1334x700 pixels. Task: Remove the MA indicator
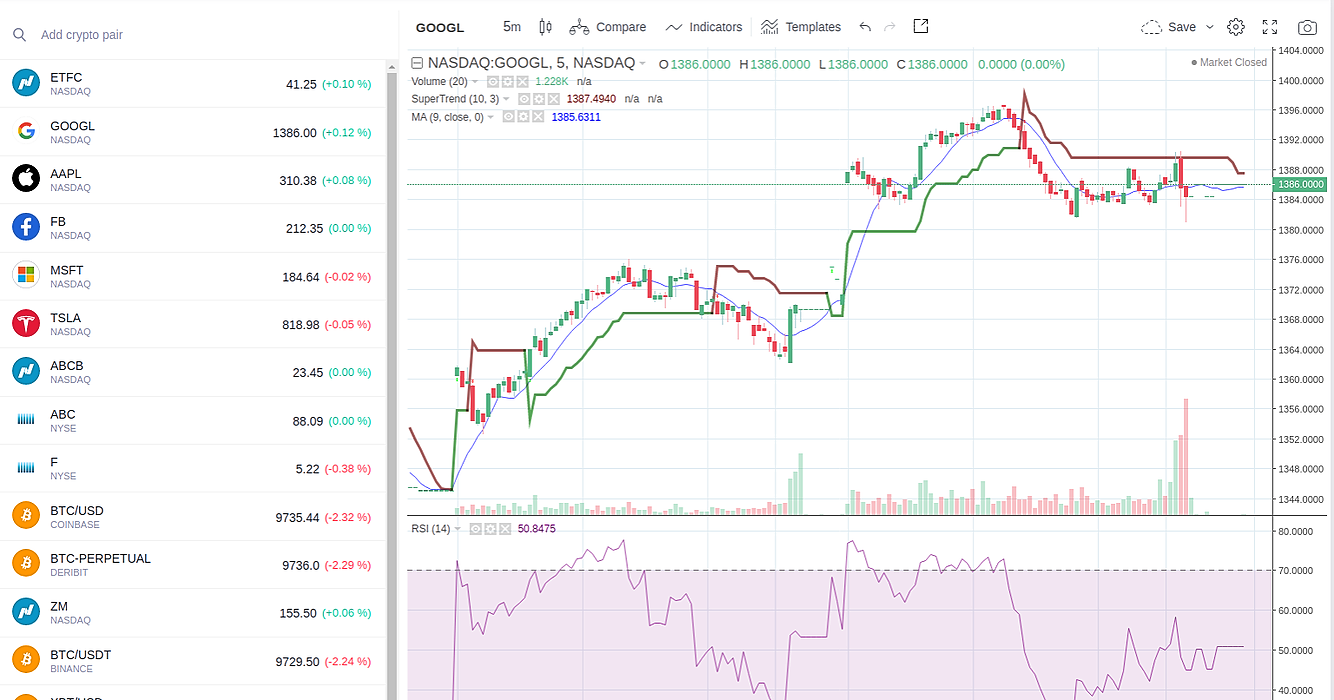point(538,117)
